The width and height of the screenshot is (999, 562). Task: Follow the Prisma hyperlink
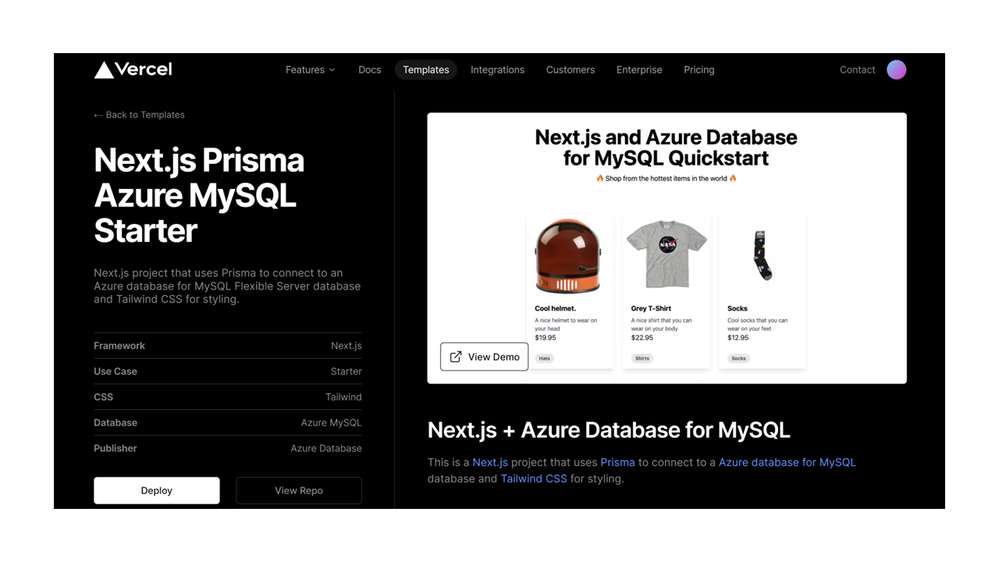617,463
